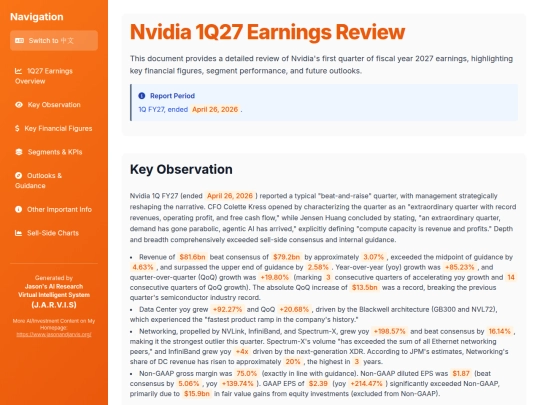Click the info icon beside Other Important Info

coord(19,209)
